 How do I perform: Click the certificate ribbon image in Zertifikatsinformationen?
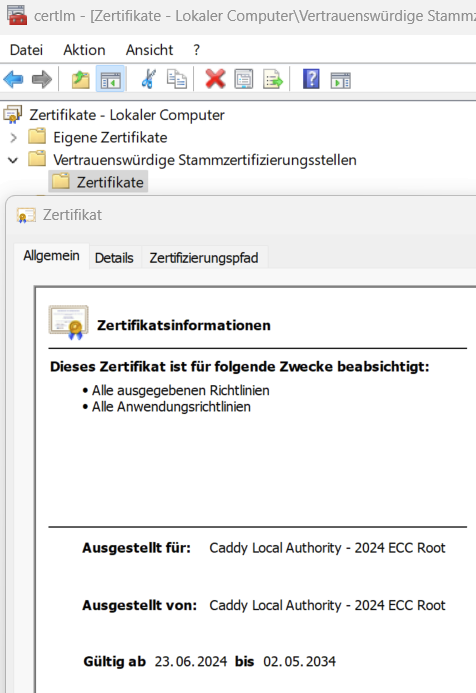69,323
